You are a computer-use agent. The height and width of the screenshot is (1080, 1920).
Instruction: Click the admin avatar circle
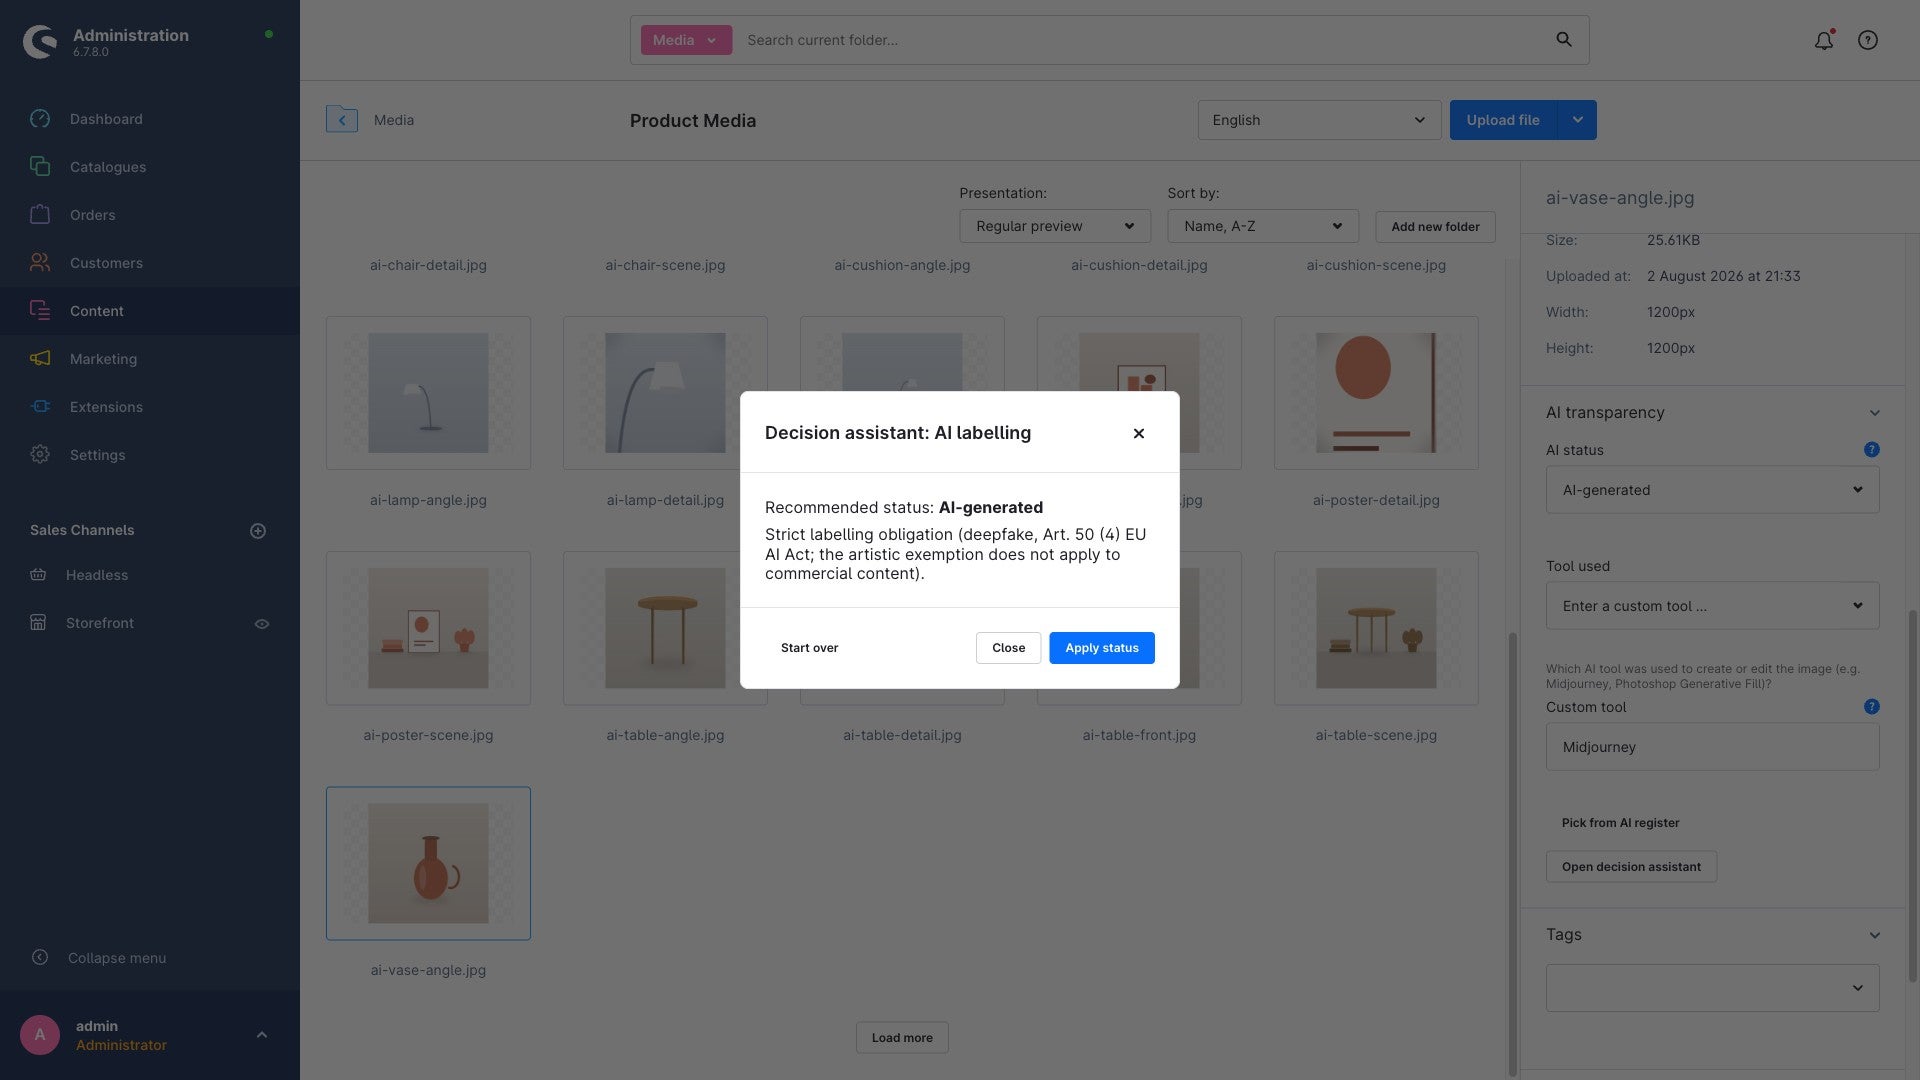click(40, 1035)
